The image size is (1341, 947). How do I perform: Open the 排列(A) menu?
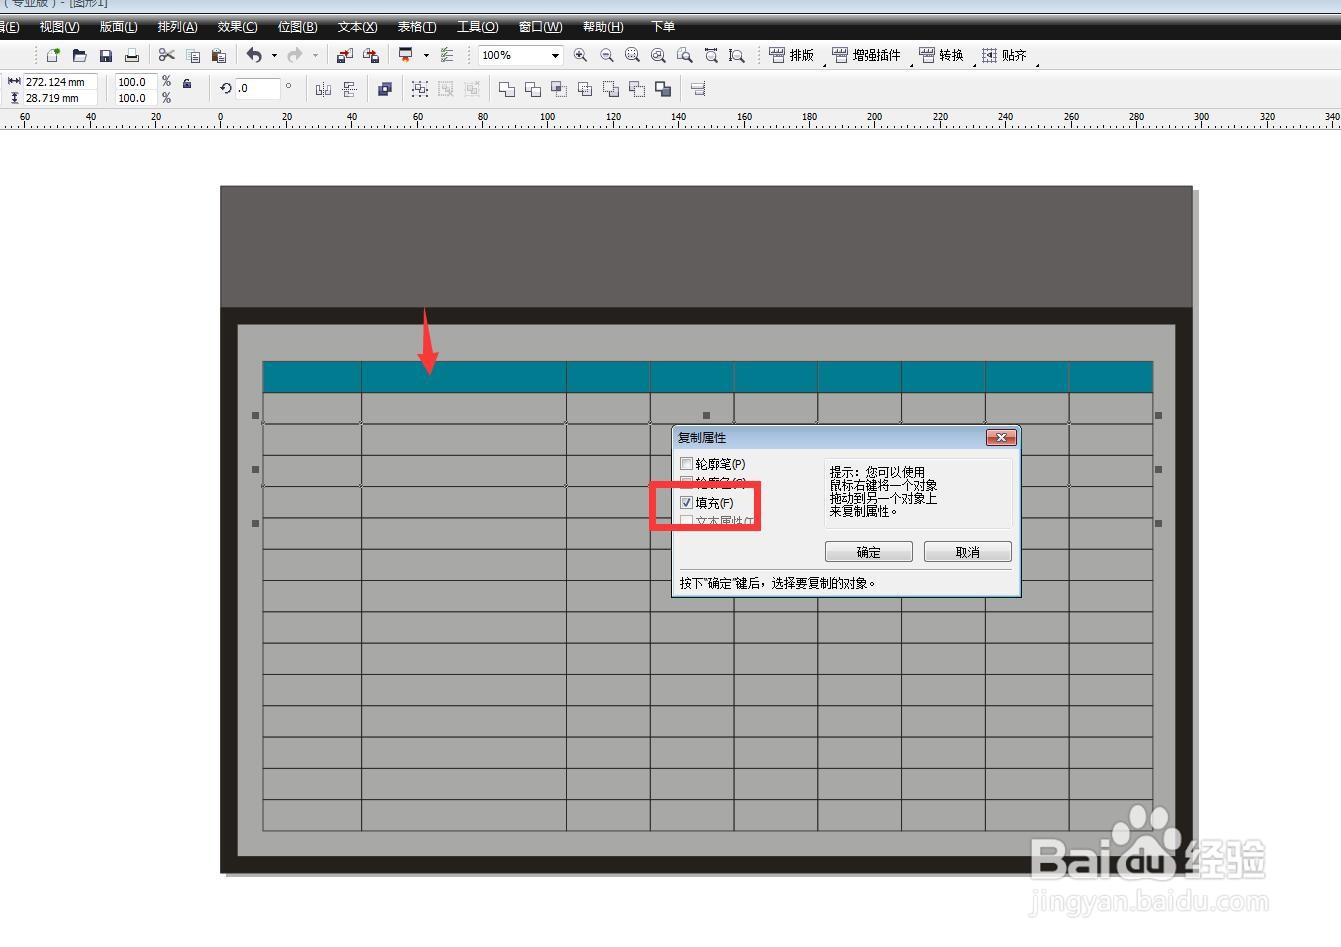(177, 27)
